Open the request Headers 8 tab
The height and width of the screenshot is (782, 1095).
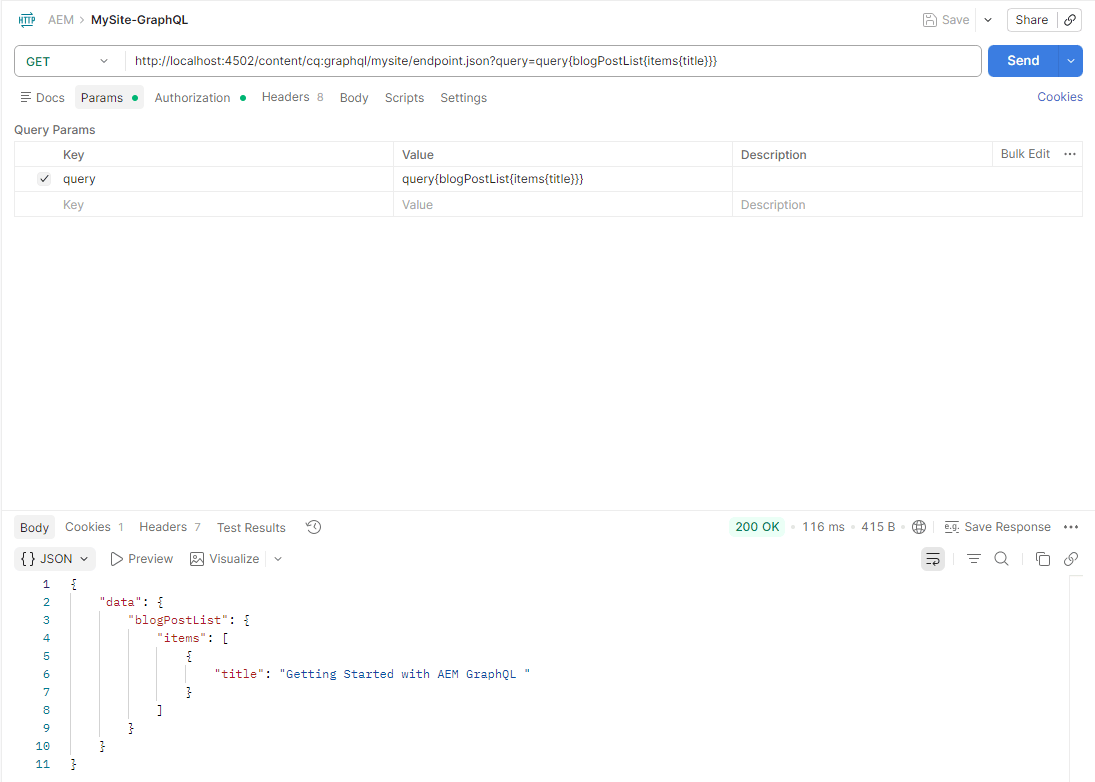(x=292, y=97)
